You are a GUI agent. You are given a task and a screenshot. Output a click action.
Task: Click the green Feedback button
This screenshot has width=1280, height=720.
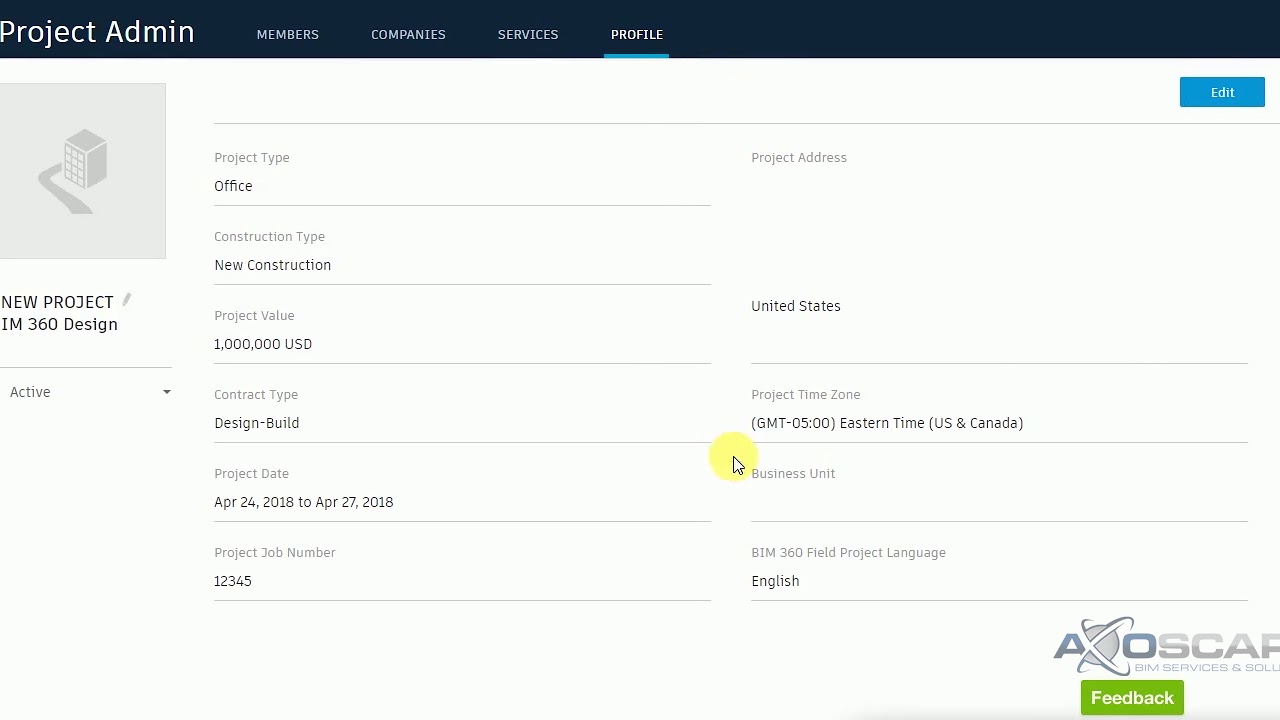pyautogui.click(x=1132, y=698)
